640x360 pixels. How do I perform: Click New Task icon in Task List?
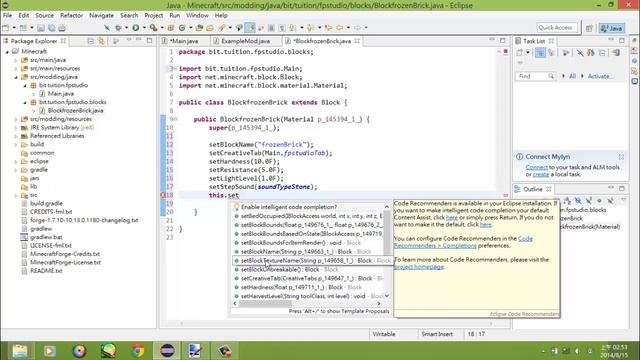[520, 53]
